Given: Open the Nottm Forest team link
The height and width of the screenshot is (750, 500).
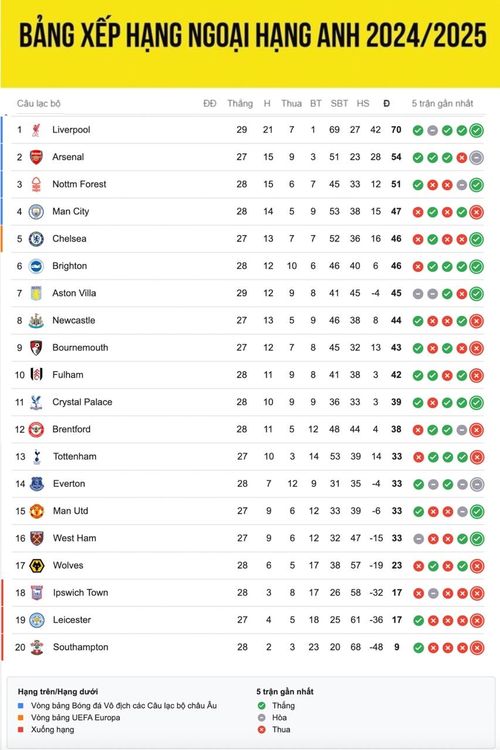Looking at the screenshot, I should (79, 184).
